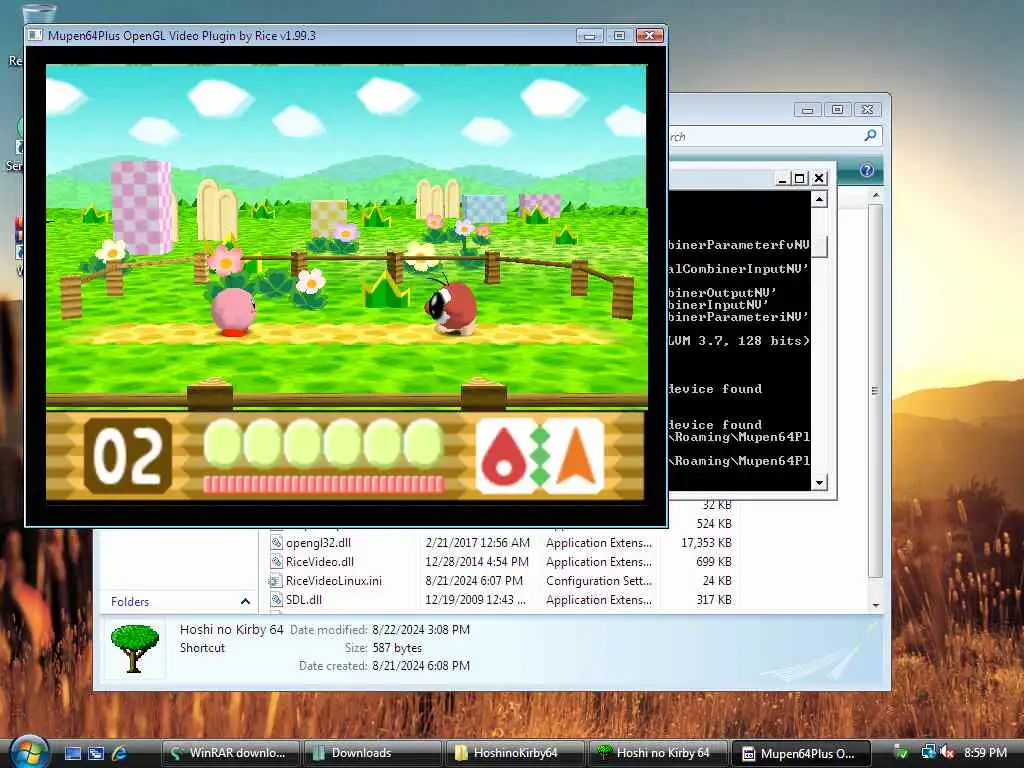
Task: Switch to Downloads taskbar button
Action: pos(373,753)
